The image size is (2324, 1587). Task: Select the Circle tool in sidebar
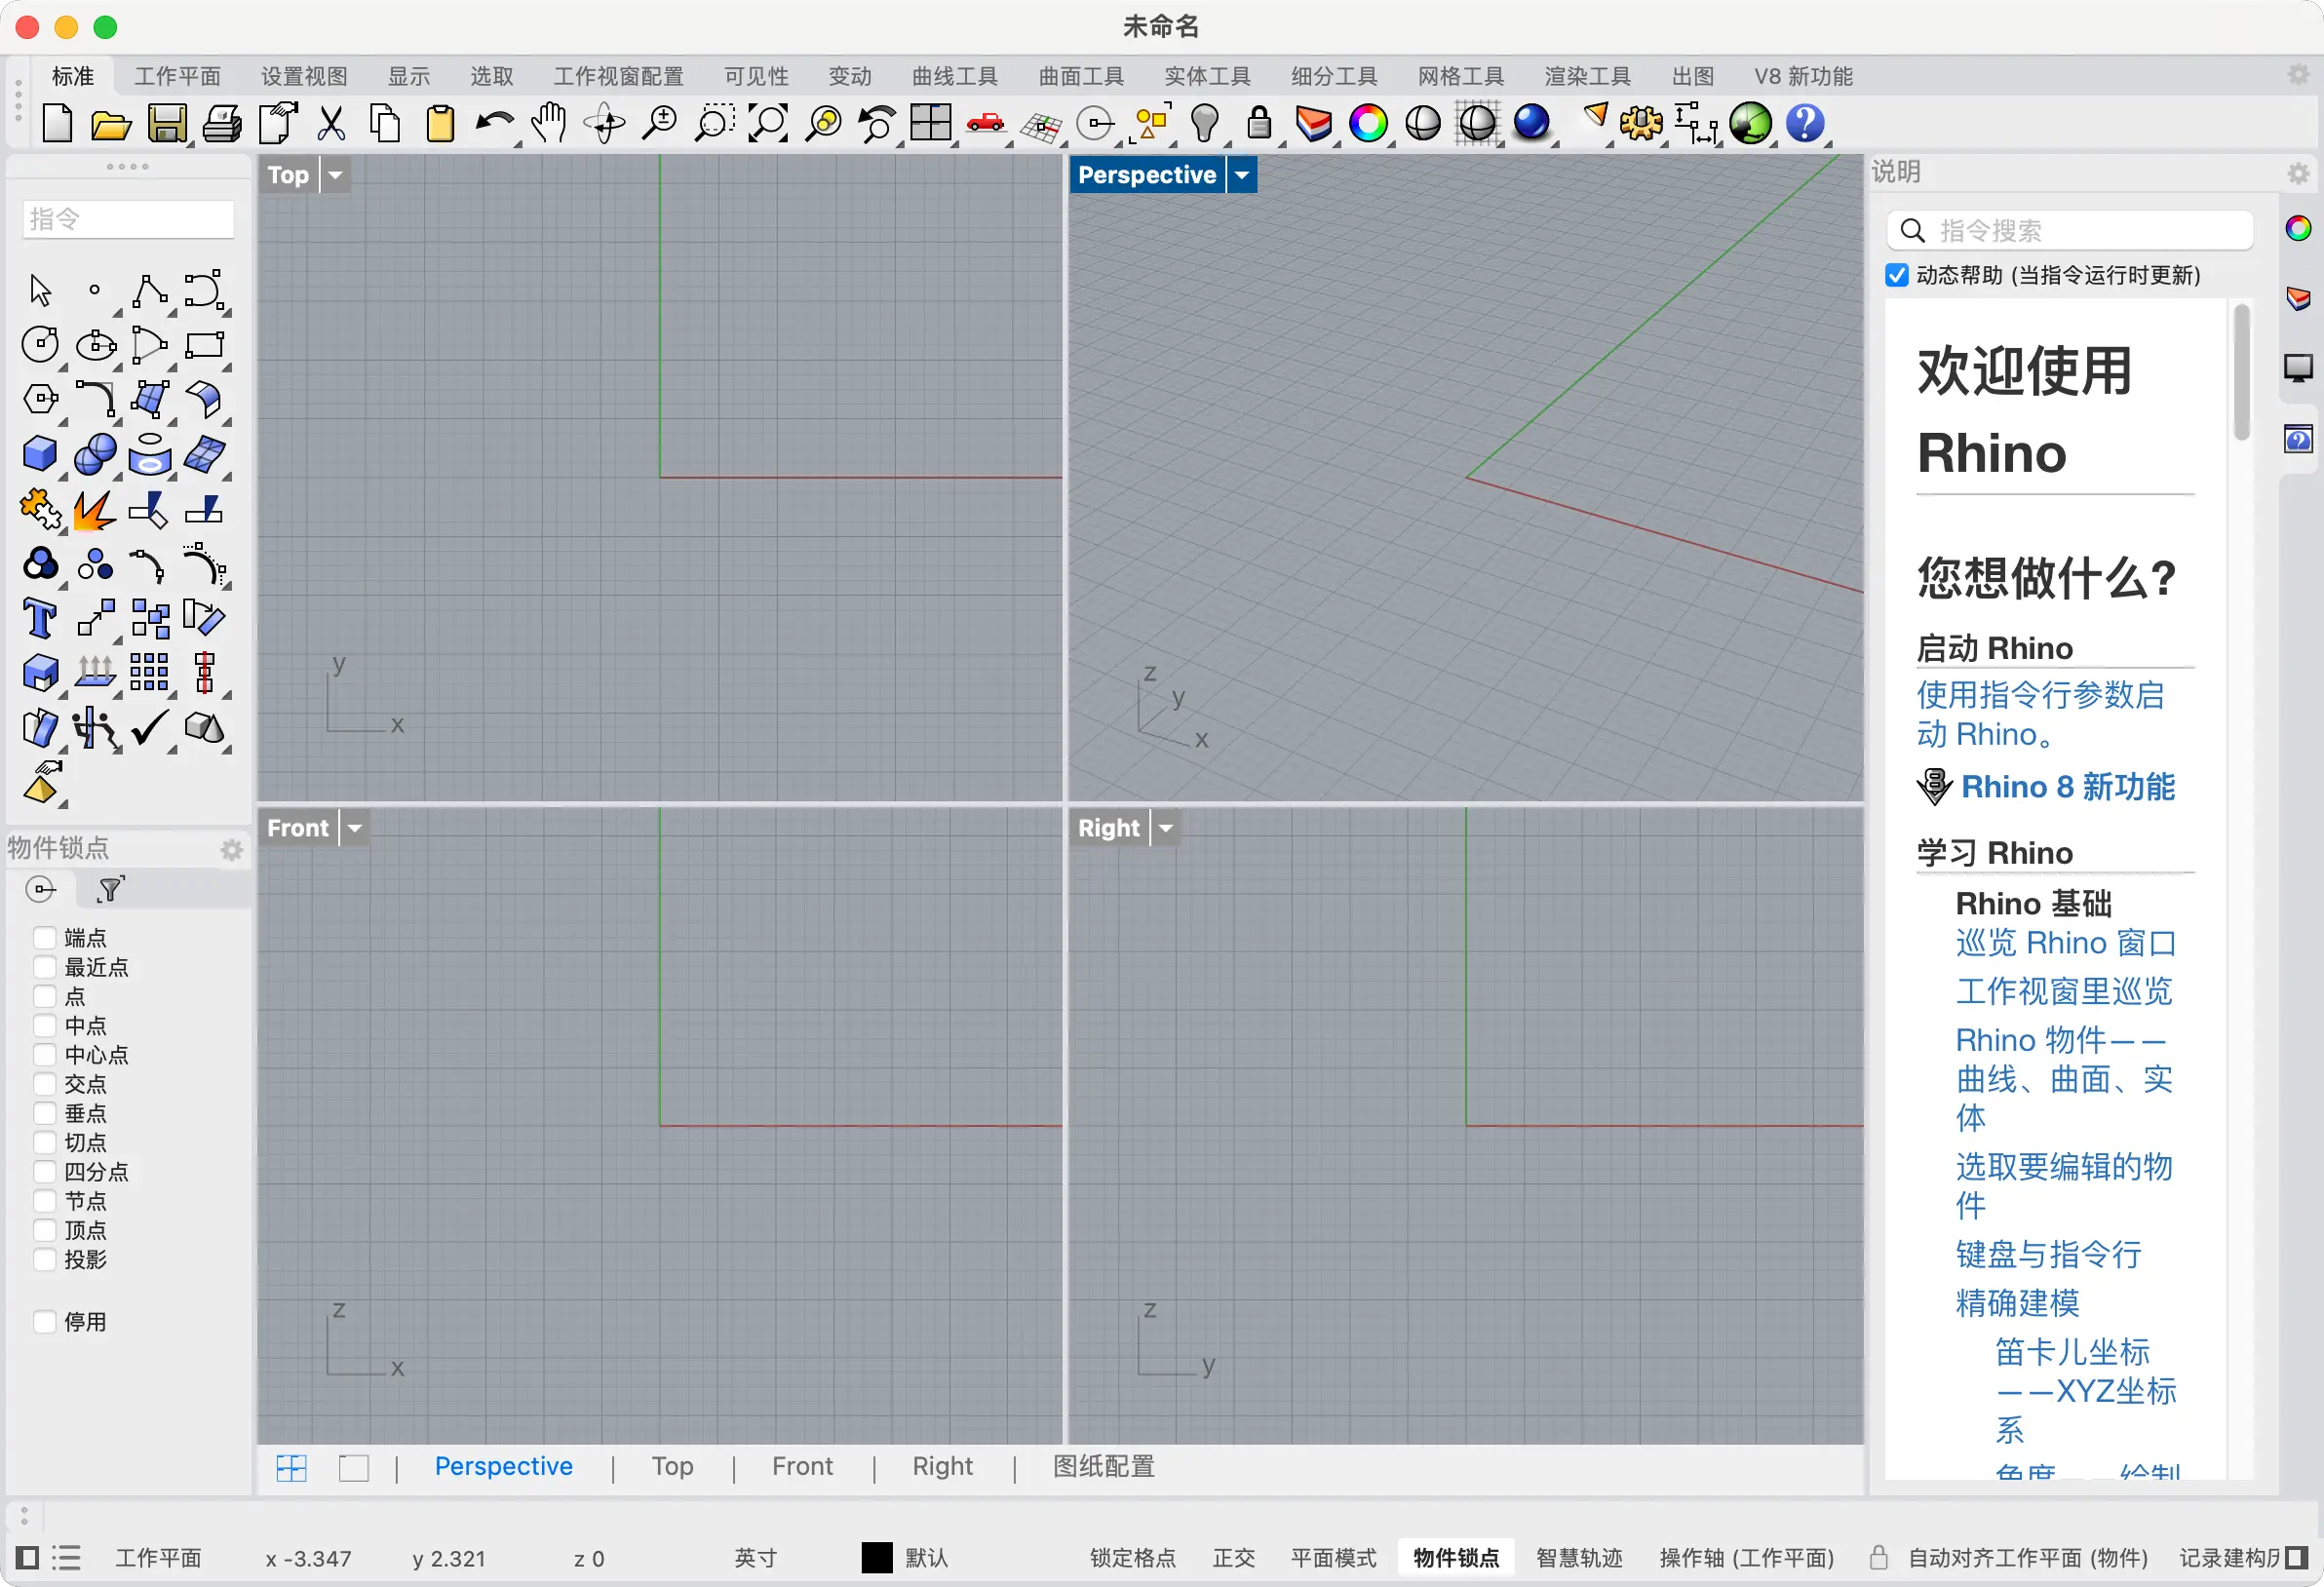[40, 345]
